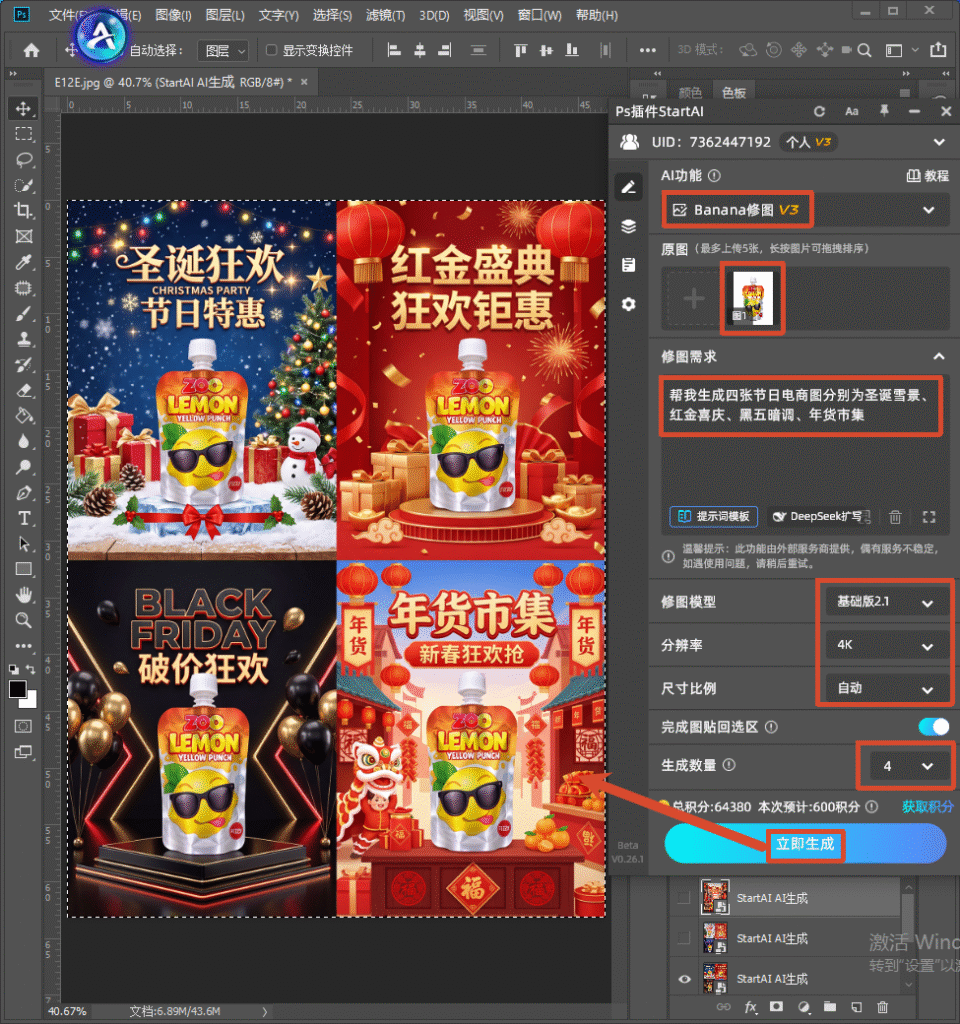Select the Pen tool
960x1024 pixels.
pyautogui.click(x=24, y=493)
